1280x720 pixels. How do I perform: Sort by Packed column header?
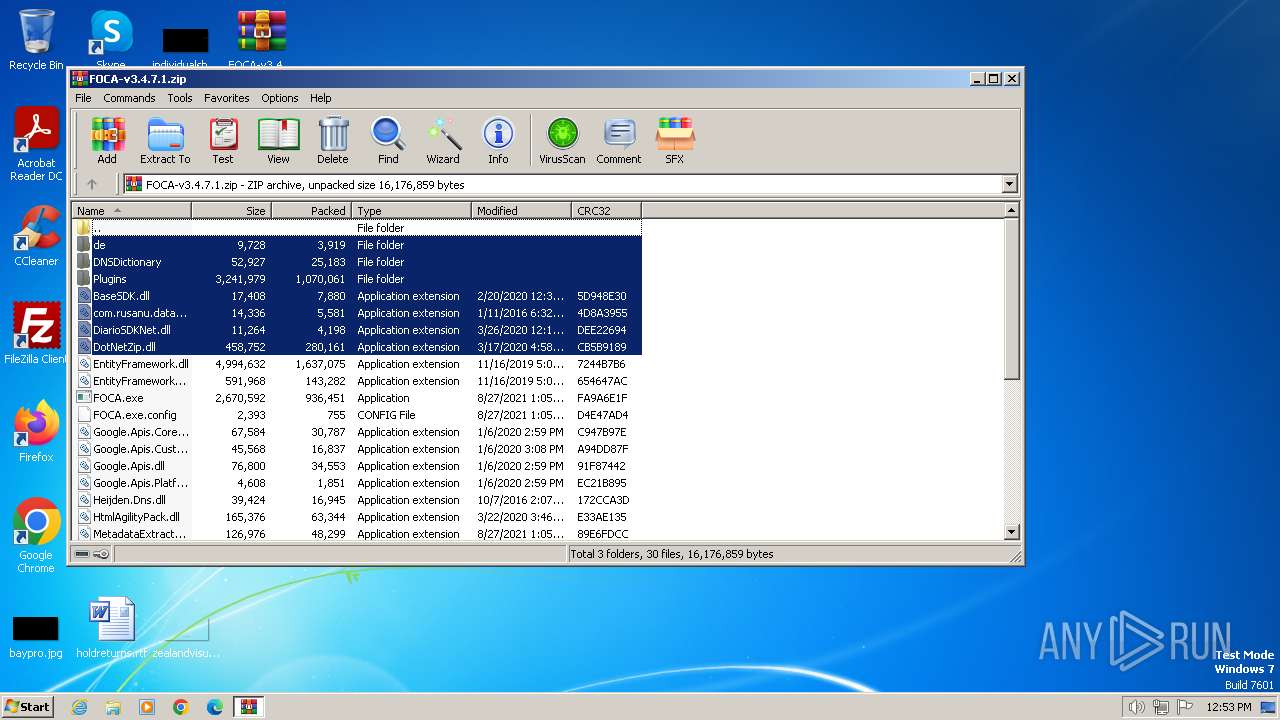coord(311,210)
